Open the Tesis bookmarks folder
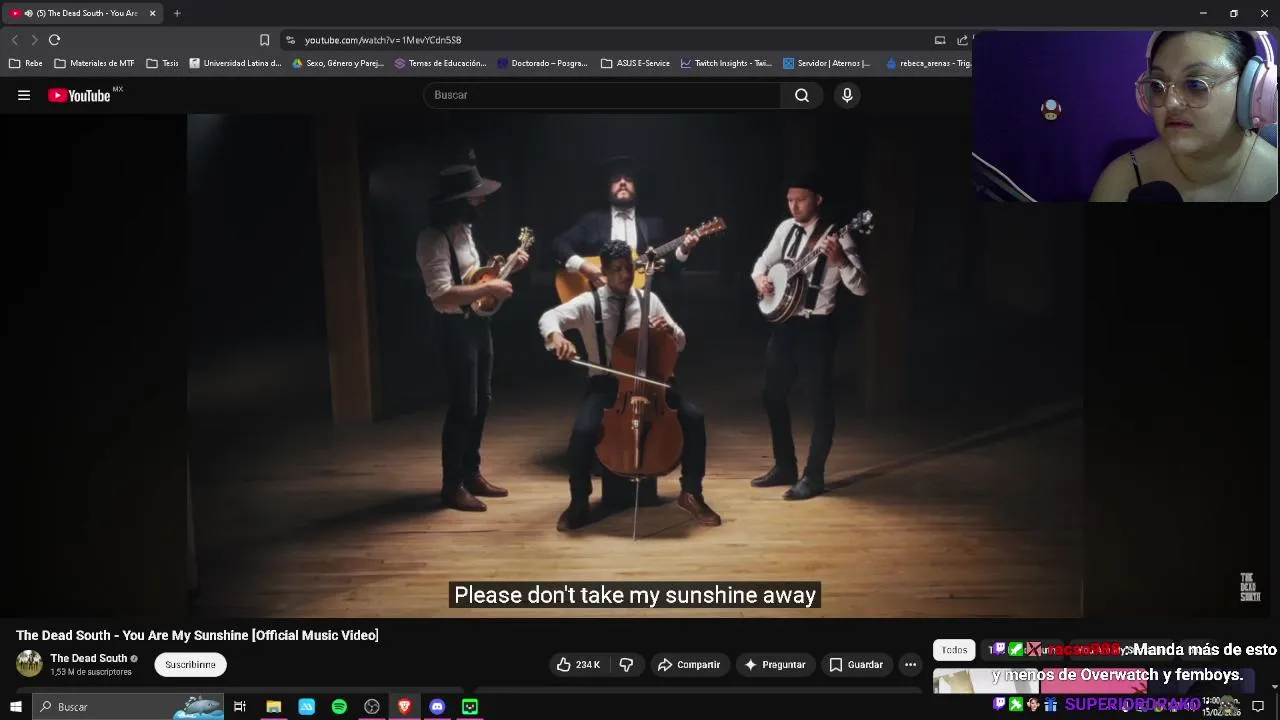 coord(162,63)
